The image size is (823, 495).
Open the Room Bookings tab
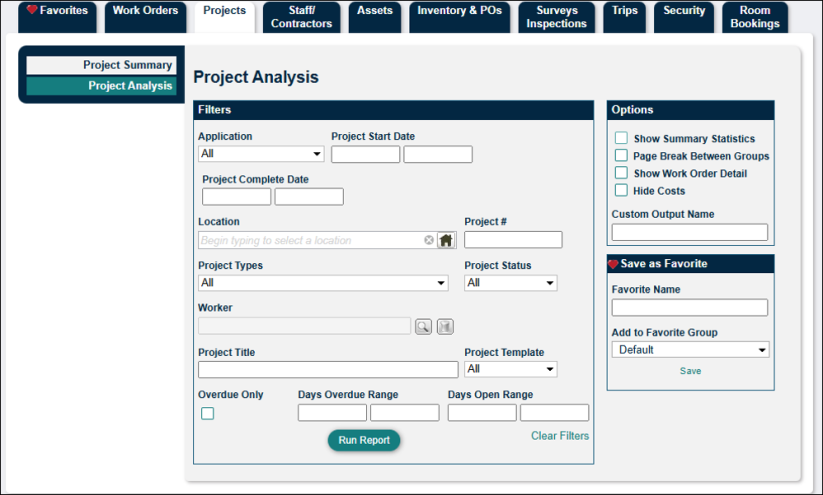click(755, 17)
